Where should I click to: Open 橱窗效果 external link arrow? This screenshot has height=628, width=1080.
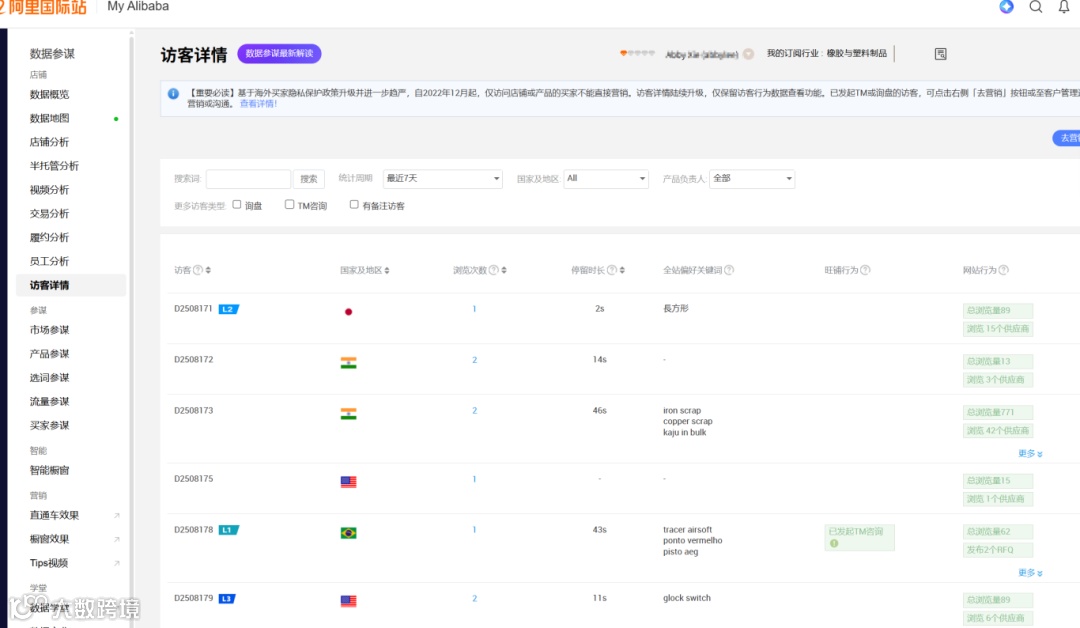pyautogui.click(x=116, y=539)
